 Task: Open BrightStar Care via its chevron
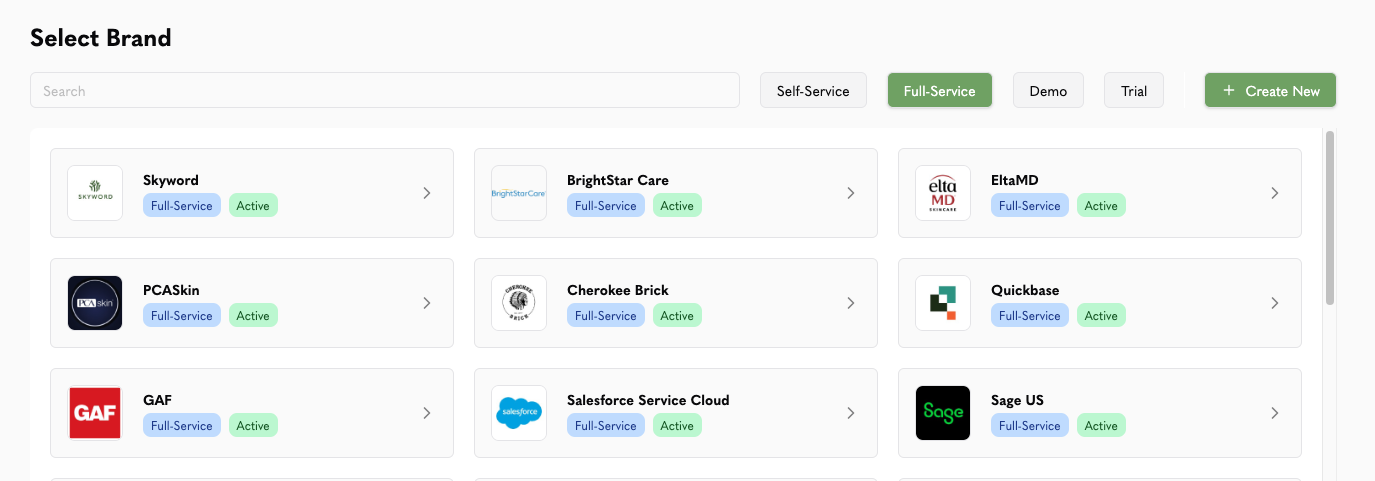click(851, 193)
